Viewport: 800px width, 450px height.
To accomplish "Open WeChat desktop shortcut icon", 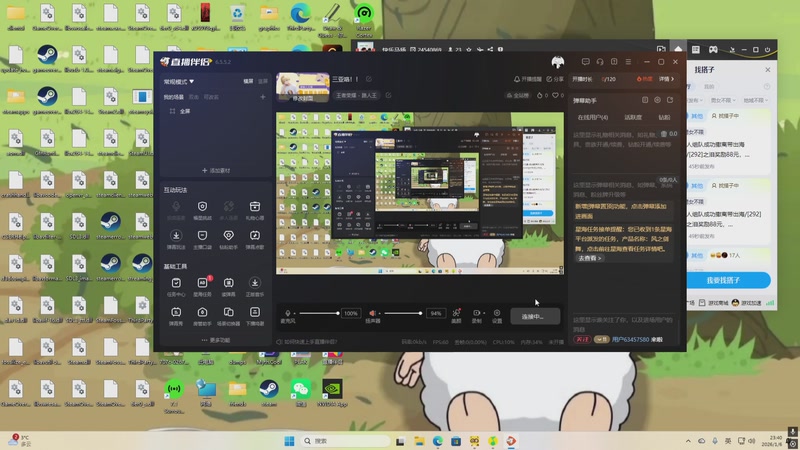I will (x=301, y=392).
